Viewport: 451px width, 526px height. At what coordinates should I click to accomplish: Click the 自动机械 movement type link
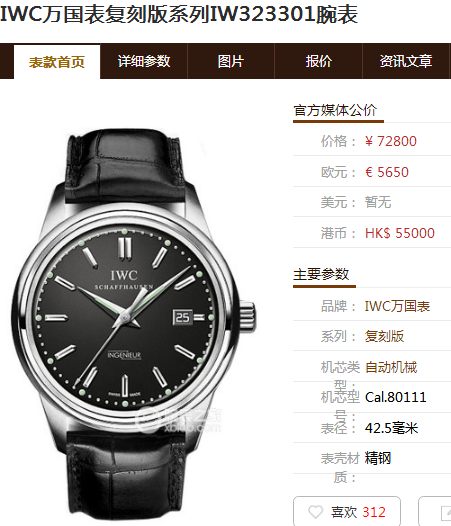coord(391,367)
